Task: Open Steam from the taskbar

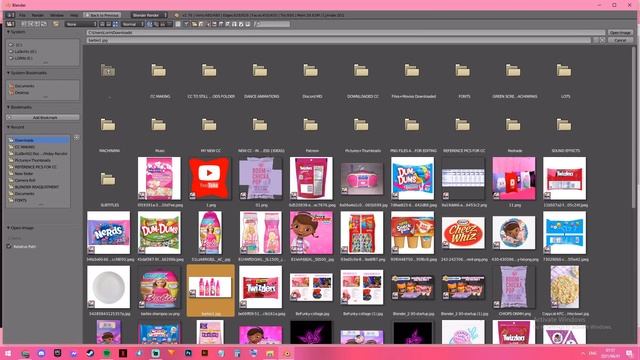Action: [x=90, y=353]
